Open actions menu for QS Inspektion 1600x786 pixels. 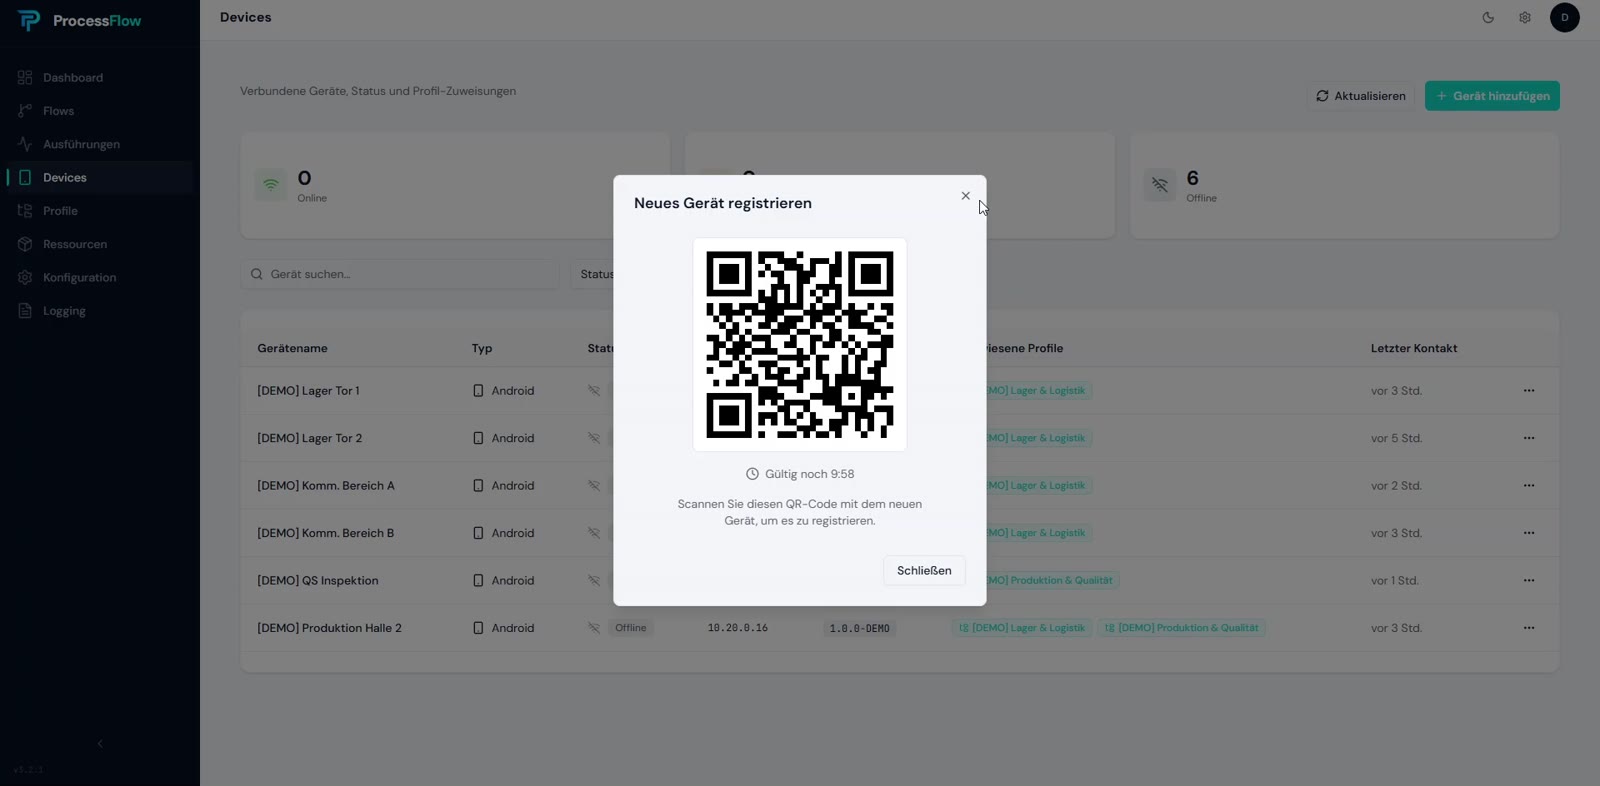click(1529, 581)
